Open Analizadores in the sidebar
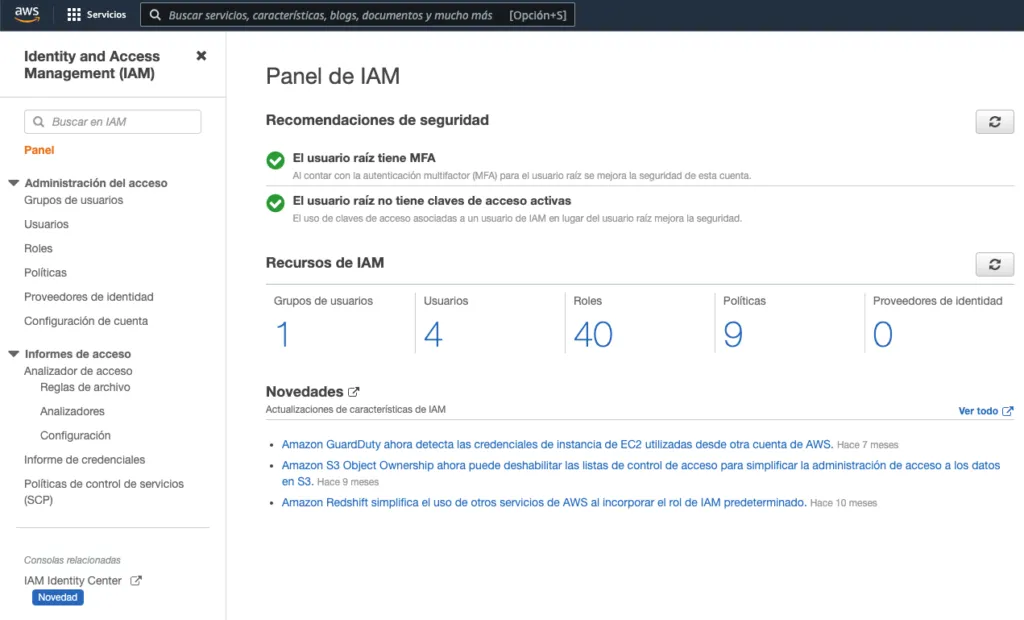1024x620 pixels. pos(72,411)
